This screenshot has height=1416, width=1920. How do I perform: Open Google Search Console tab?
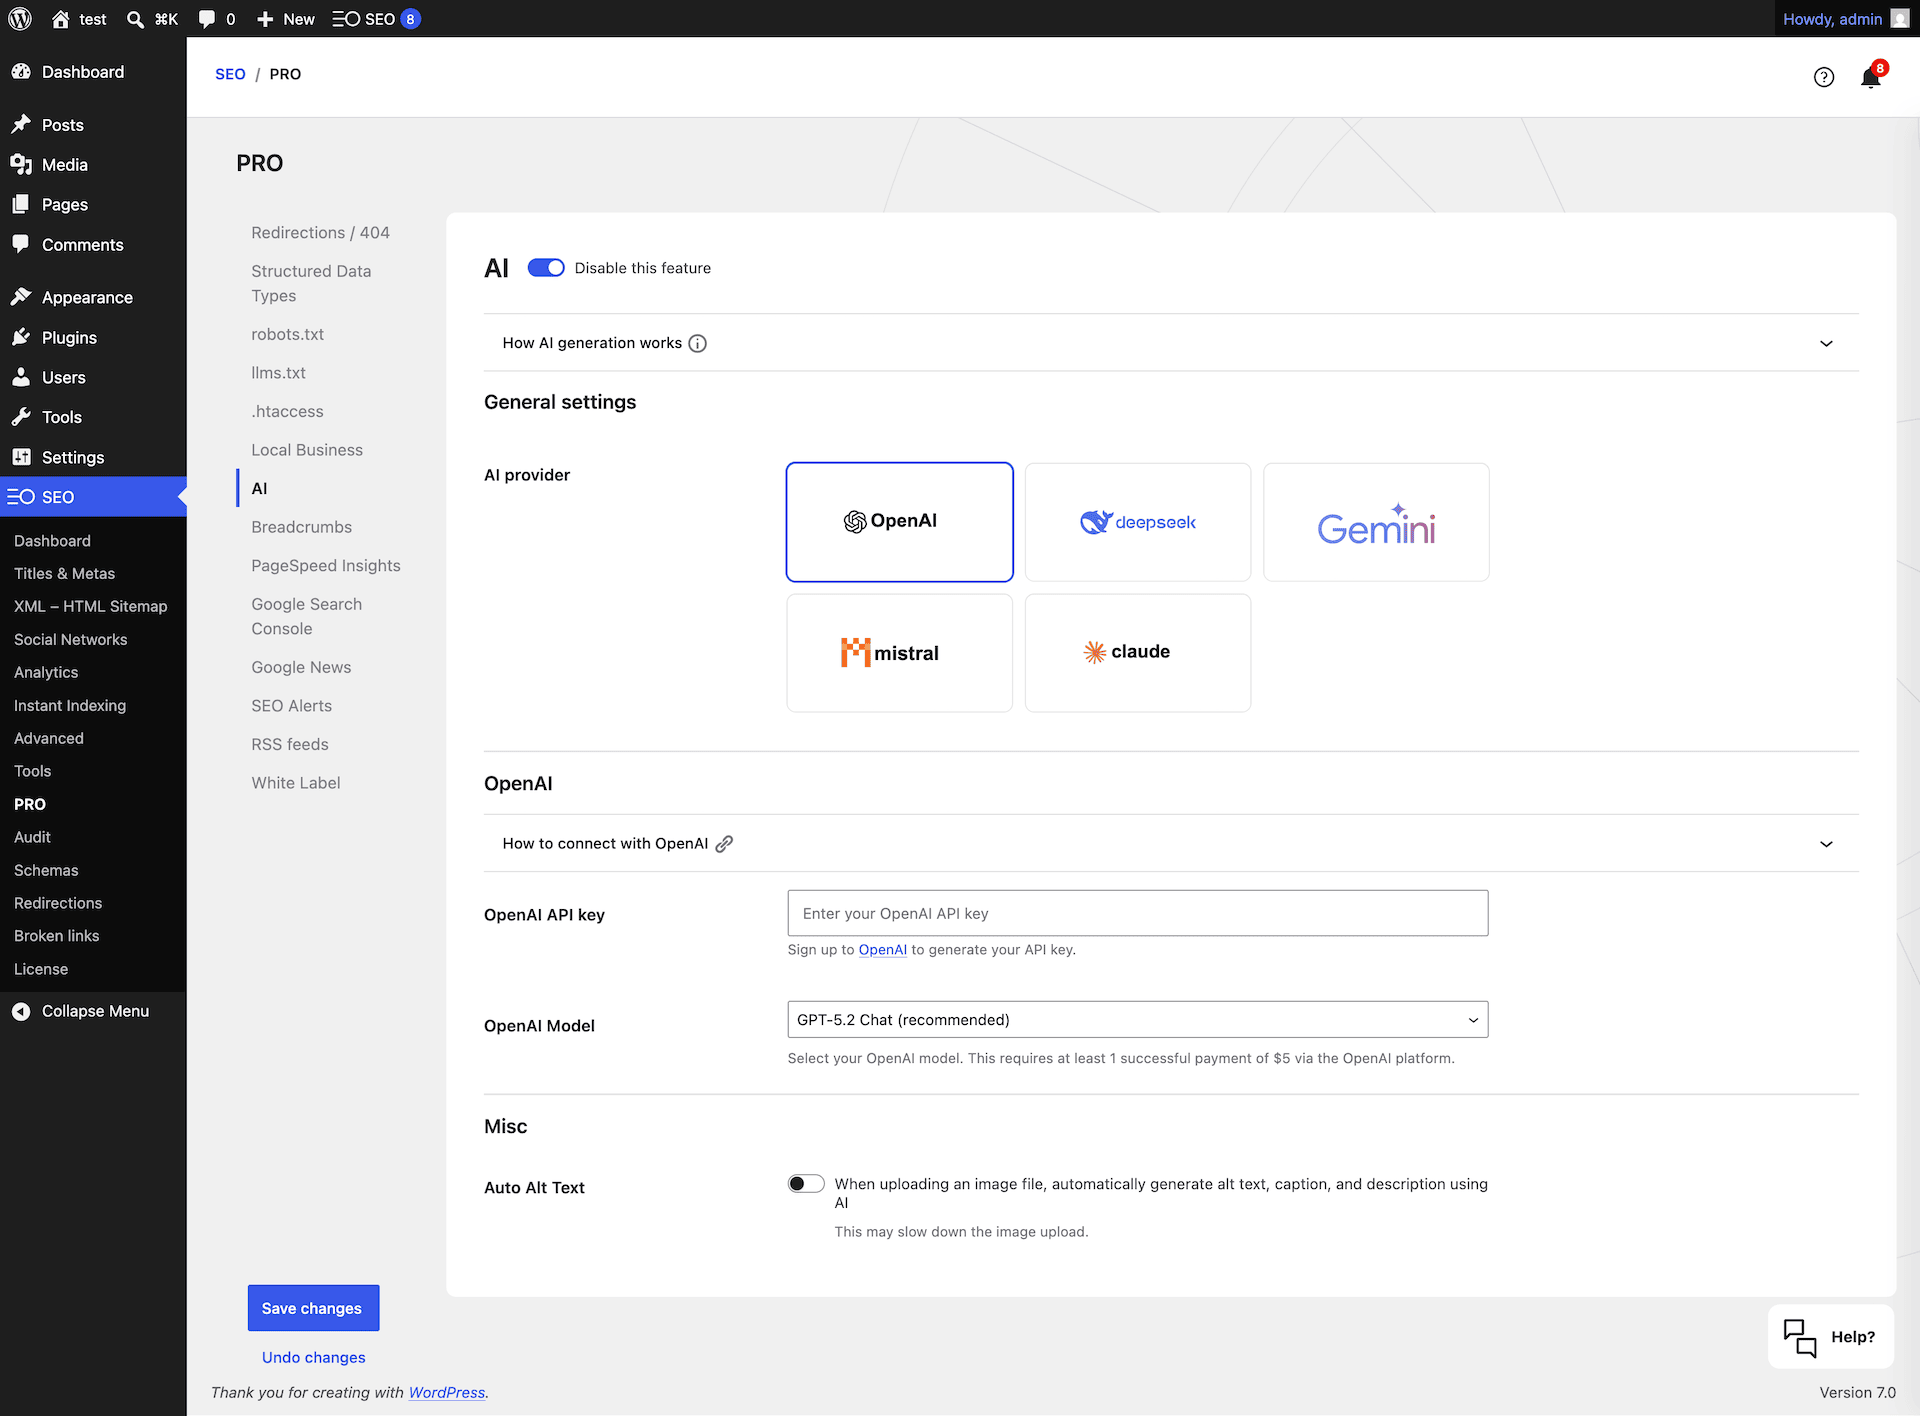tap(306, 616)
